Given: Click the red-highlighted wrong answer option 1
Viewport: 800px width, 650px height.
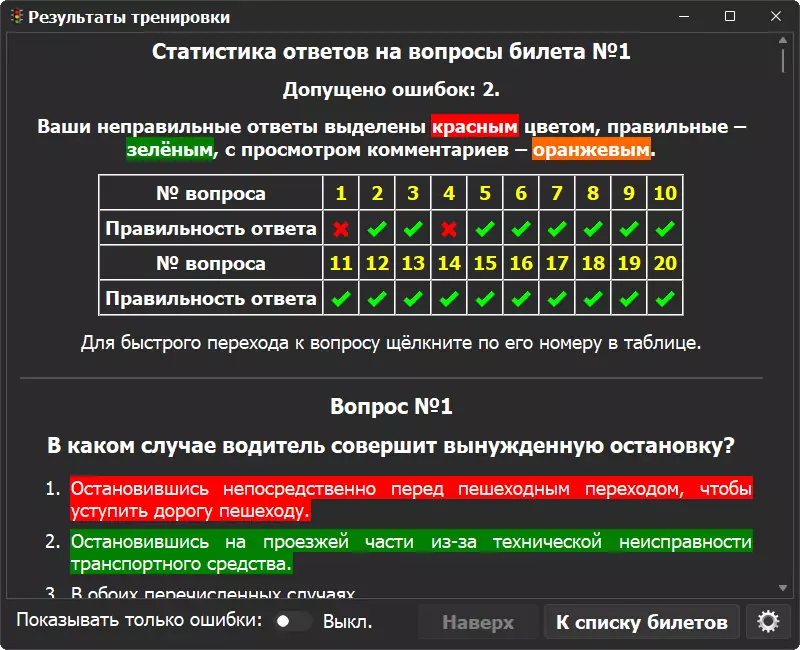Looking at the screenshot, I should click(x=411, y=499).
